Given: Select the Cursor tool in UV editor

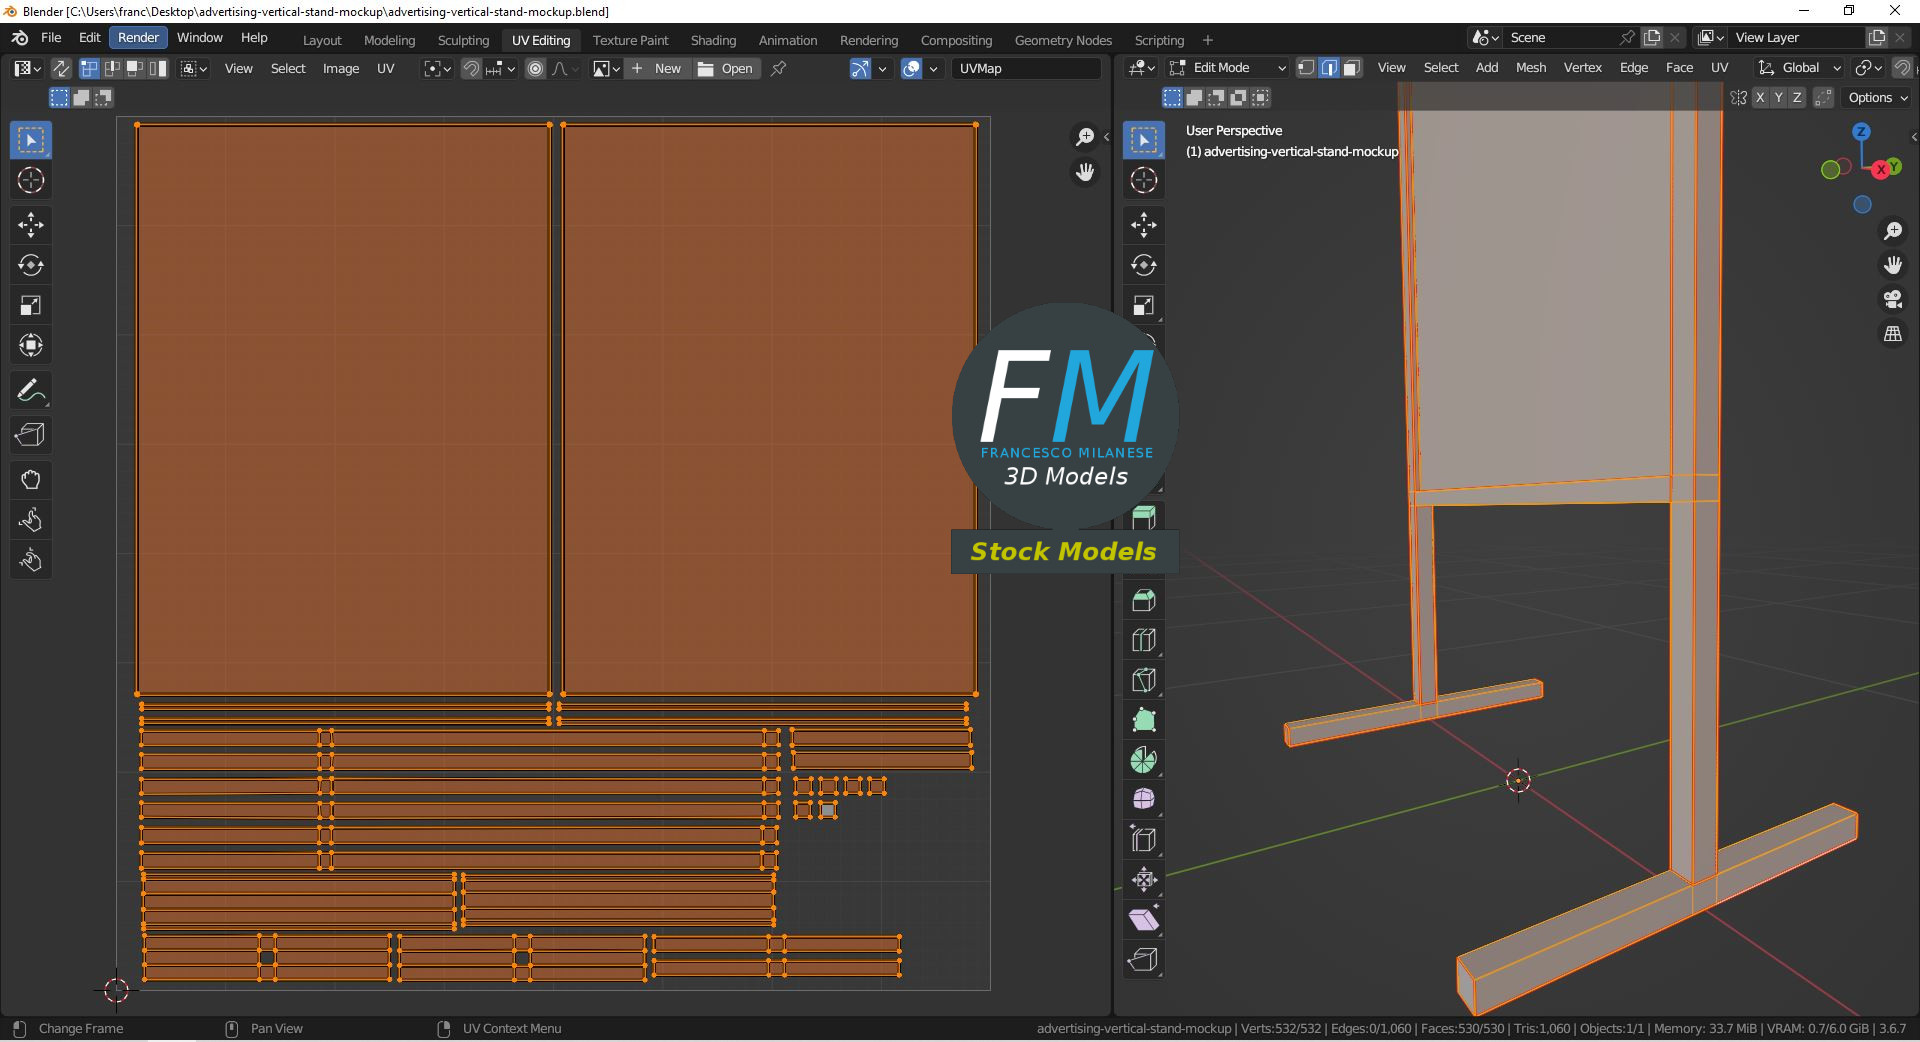Looking at the screenshot, I should click(x=31, y=180).
